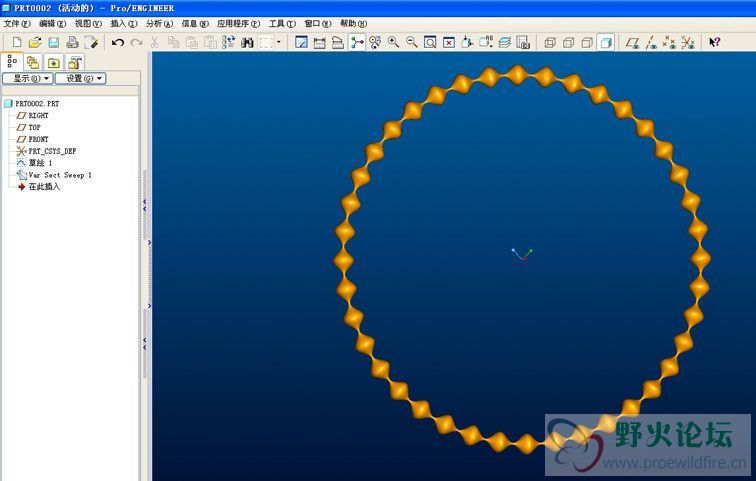
Task: Click the Copy icon in the toolbar
Action: [174, 42]
